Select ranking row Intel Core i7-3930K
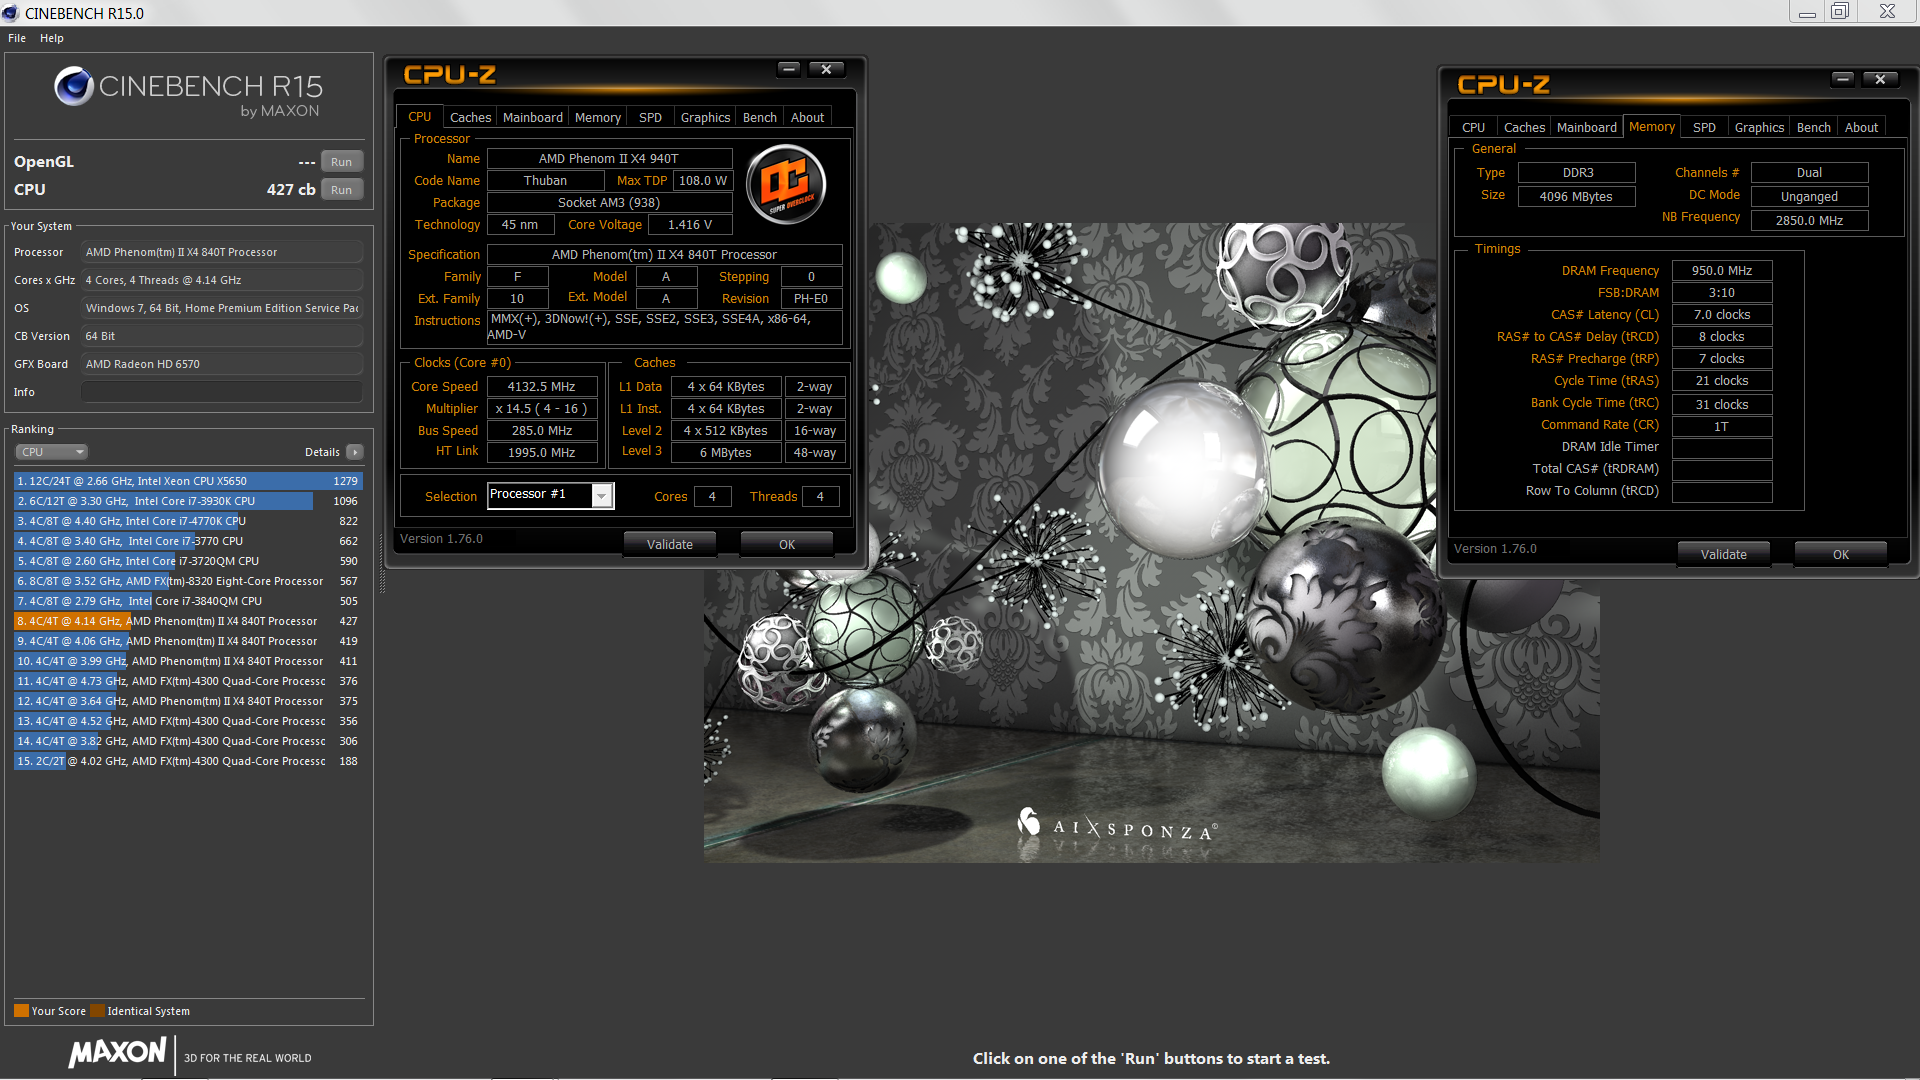 188,501
